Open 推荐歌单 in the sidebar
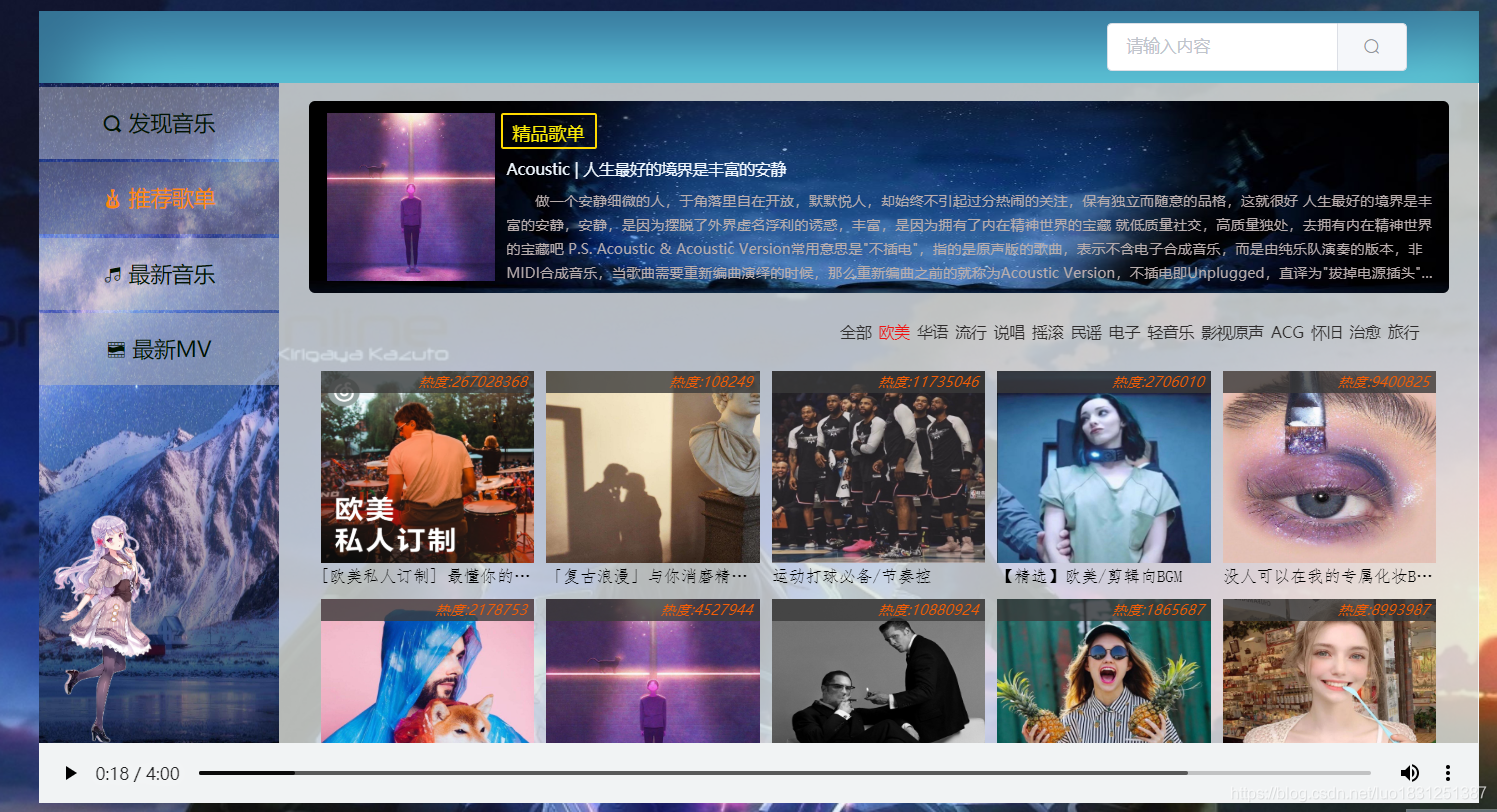This screenshot has height=812, width=1497. [159, 198]
